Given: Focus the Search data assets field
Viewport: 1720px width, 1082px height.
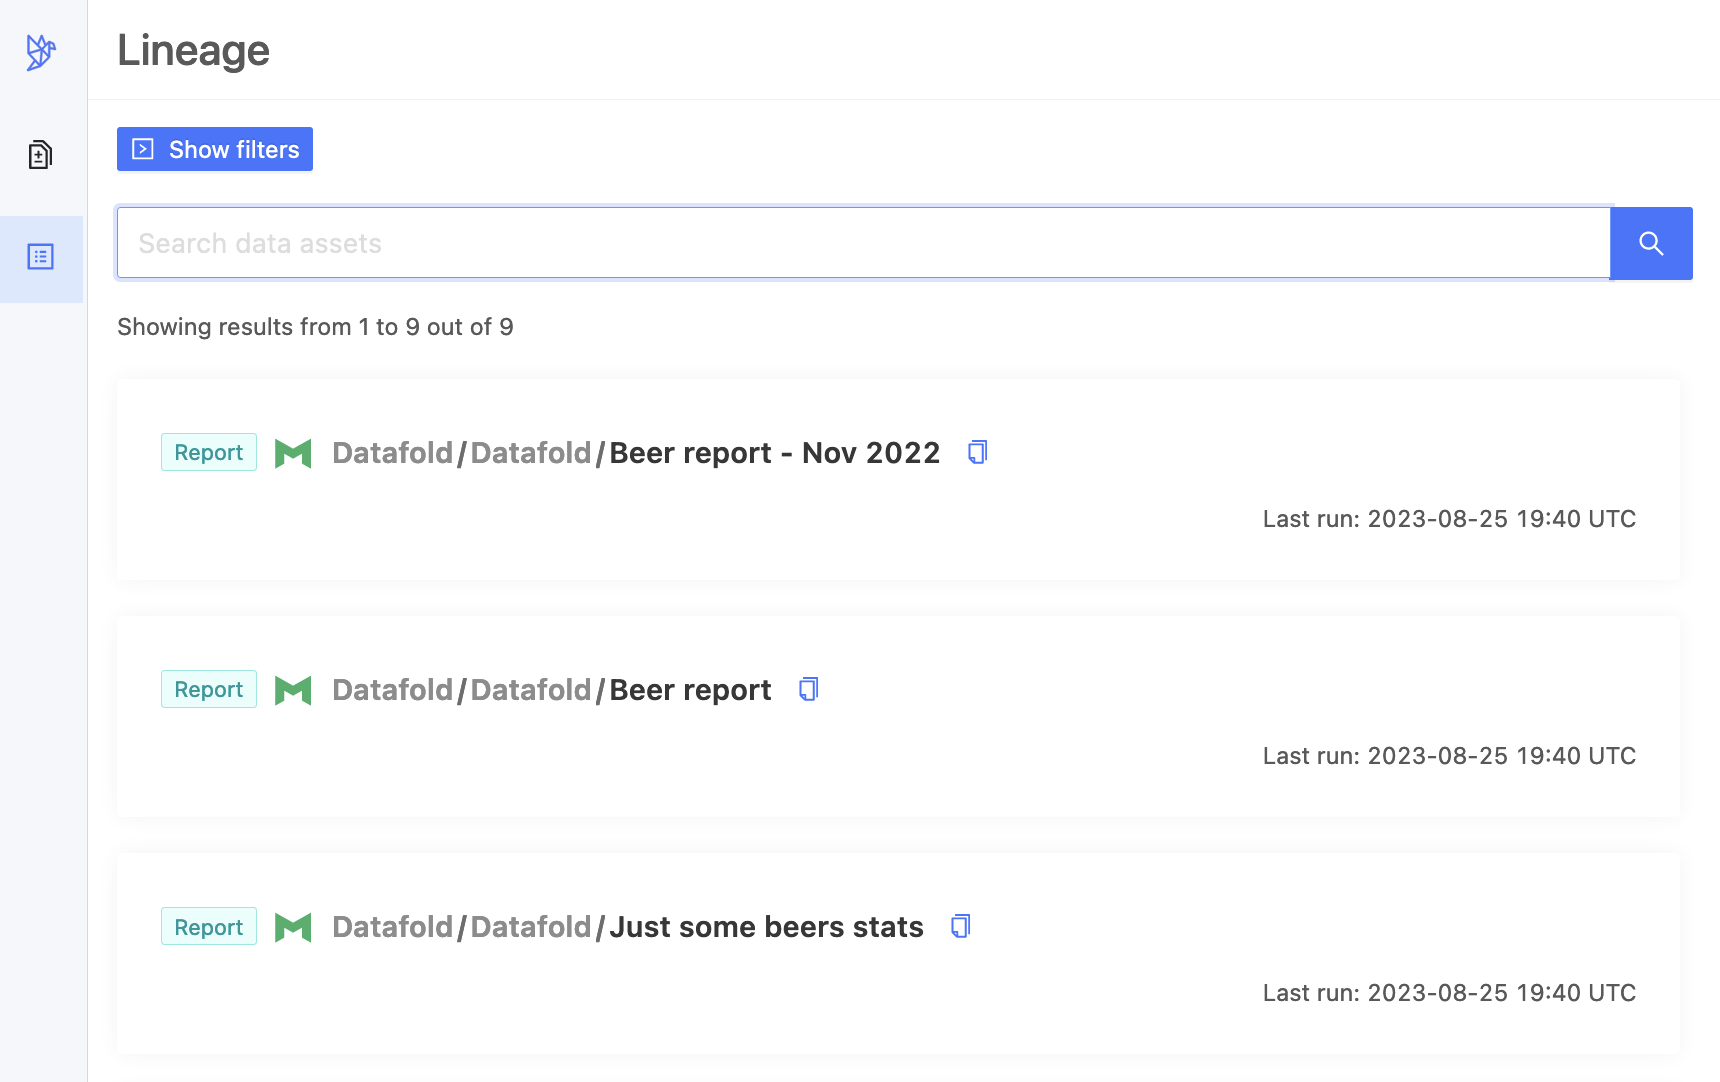Looking at the screenshot, I should 864,243.
